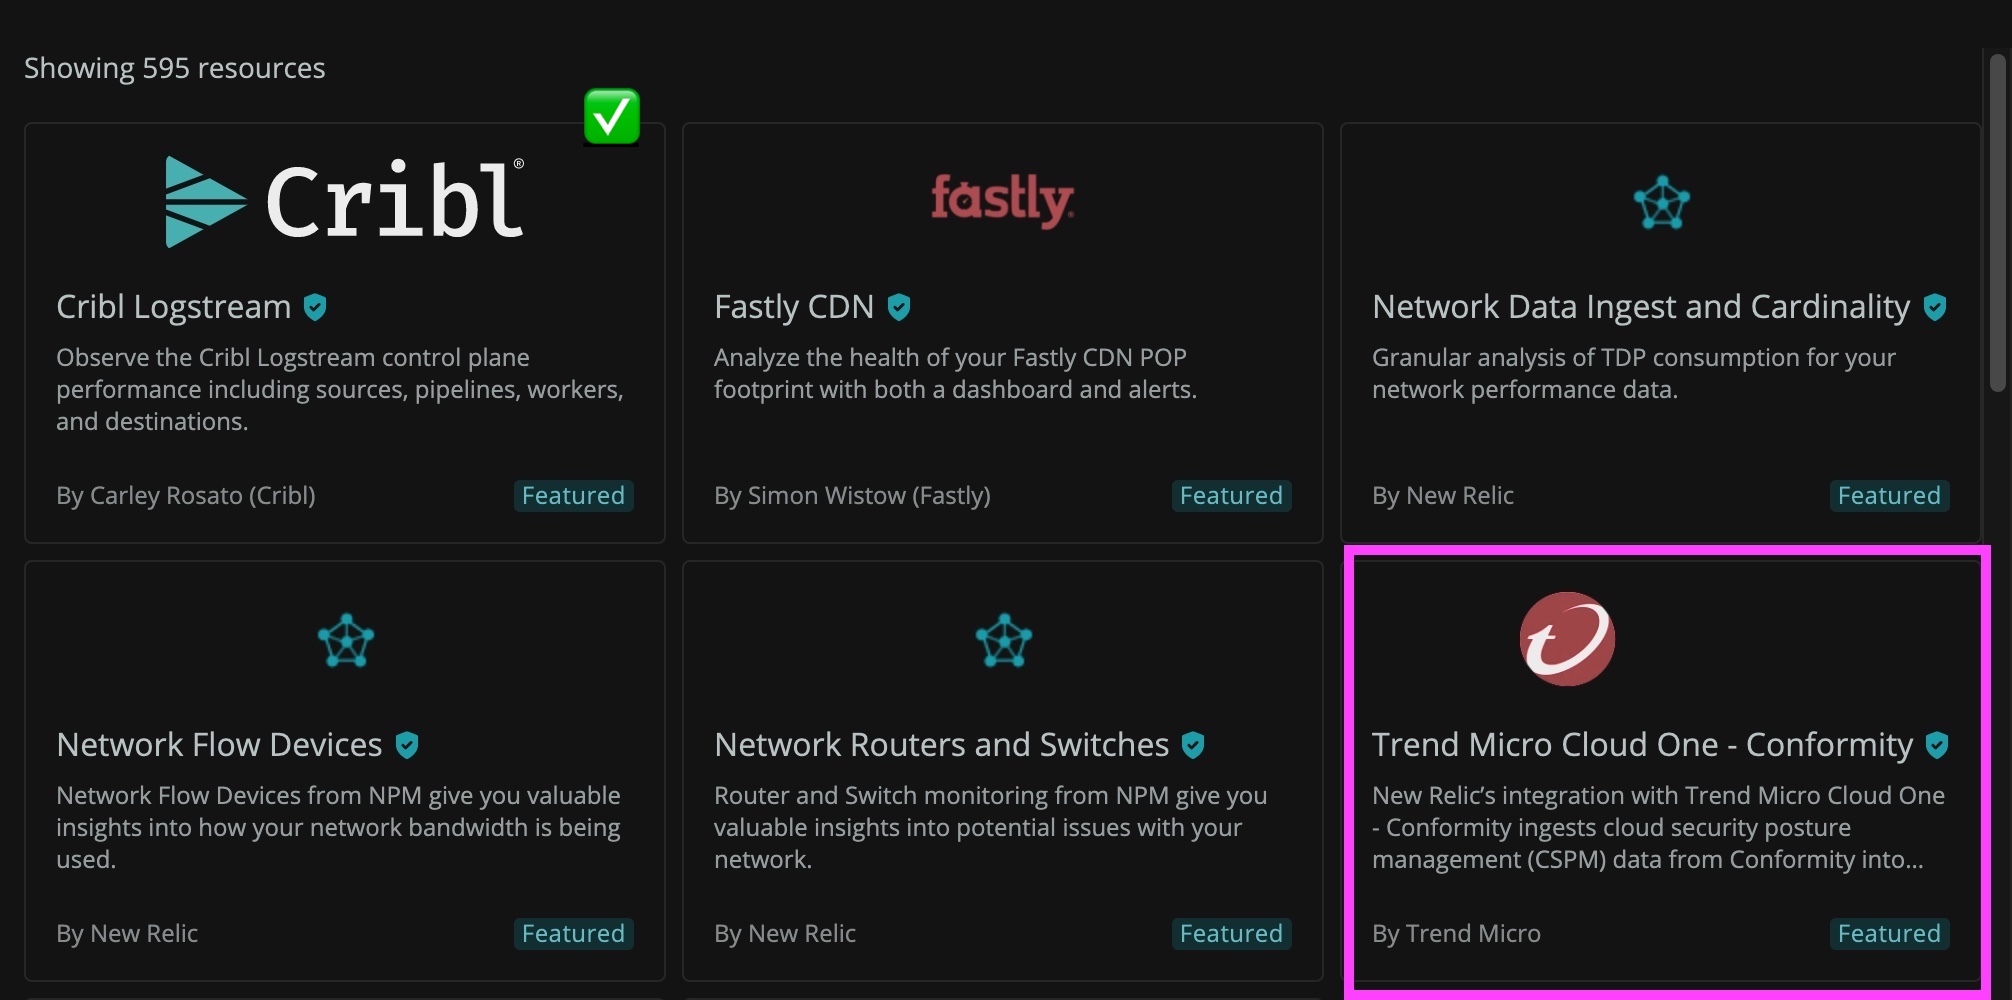Viewport: 2012px width, 1000px height.
Task: Click the New Relic icon on Network Flow Devices card
Action: click(344, 640)
